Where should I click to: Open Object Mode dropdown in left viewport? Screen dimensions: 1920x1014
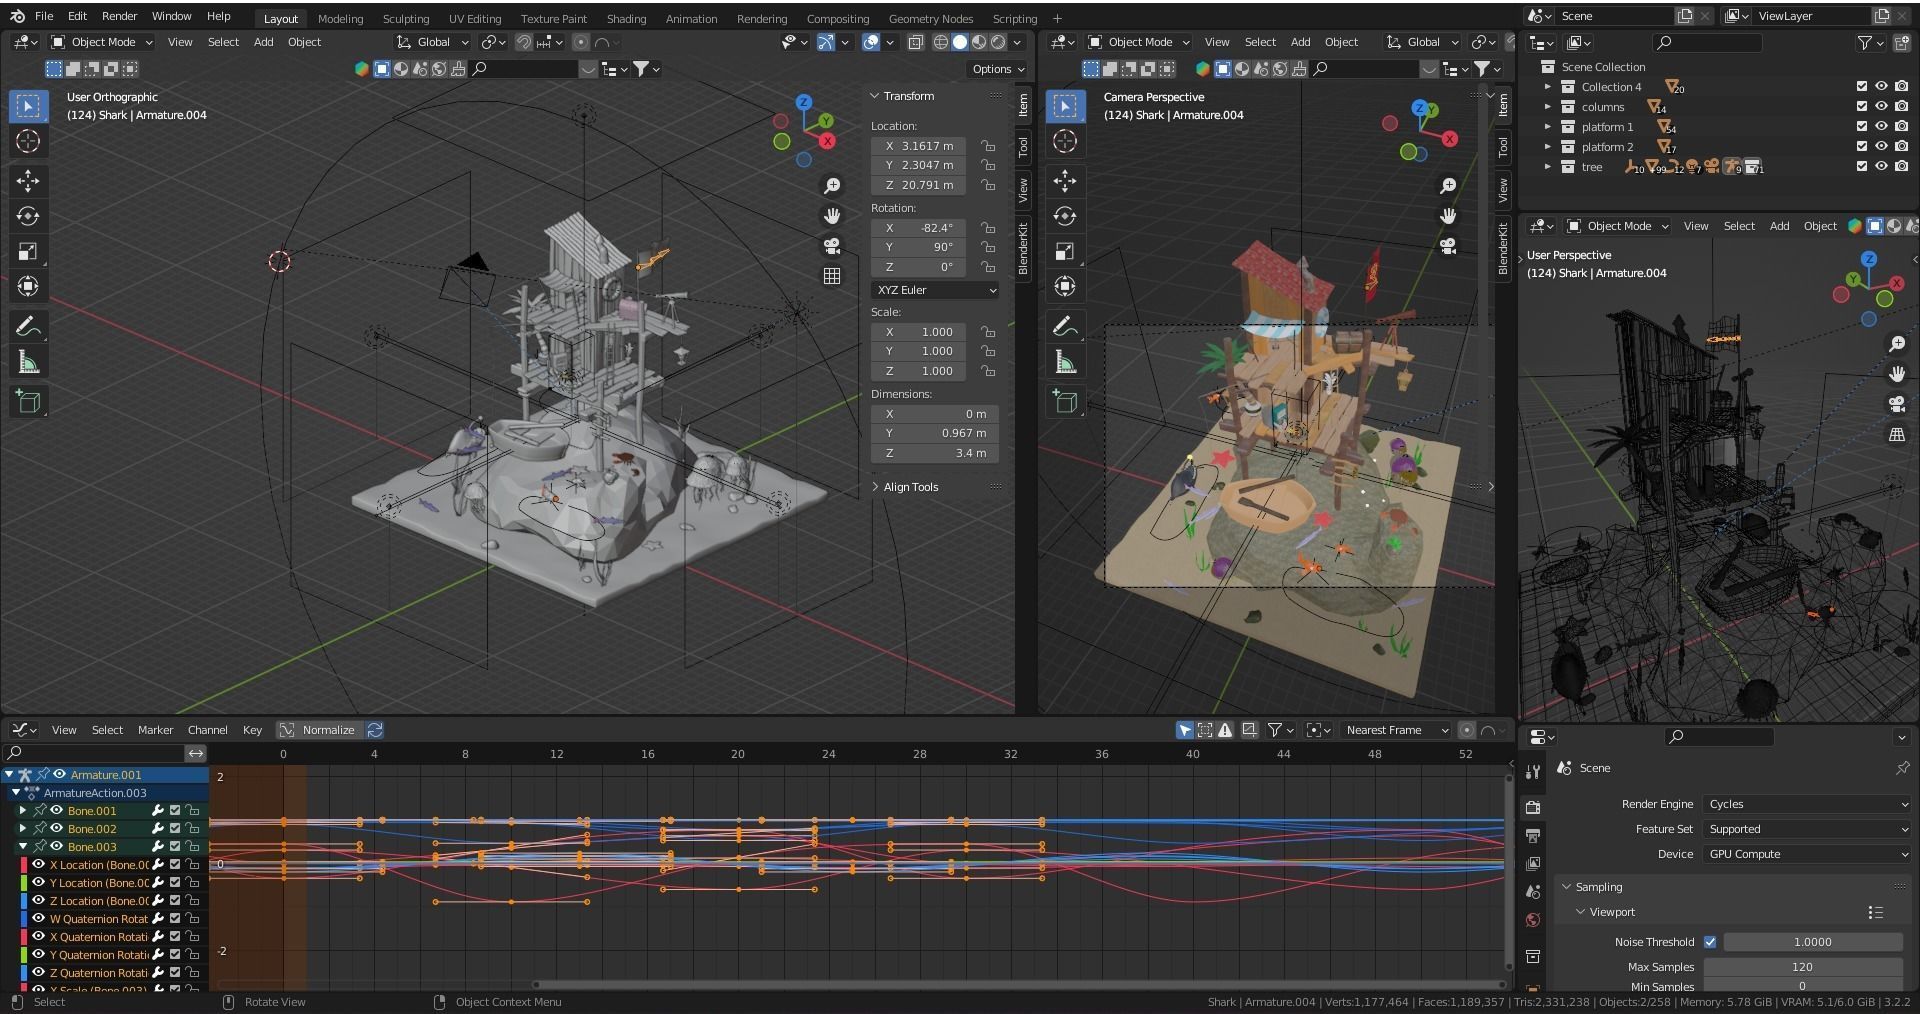[x=102, y=42]
